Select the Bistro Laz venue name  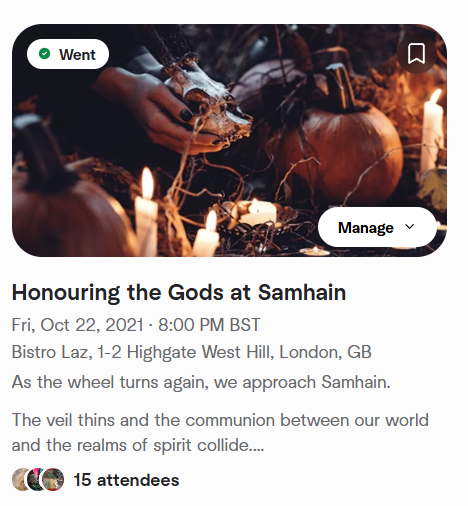click(x=51, y=352)
